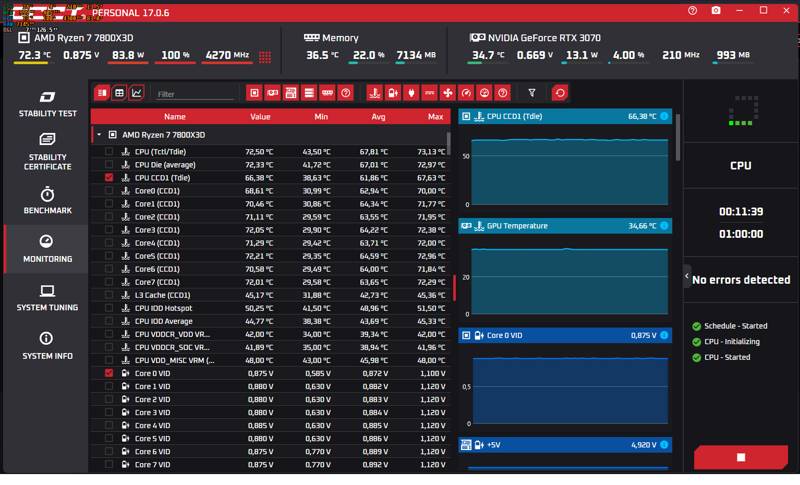Collapse the right test panel with the chevron

[x=687, y=276]
